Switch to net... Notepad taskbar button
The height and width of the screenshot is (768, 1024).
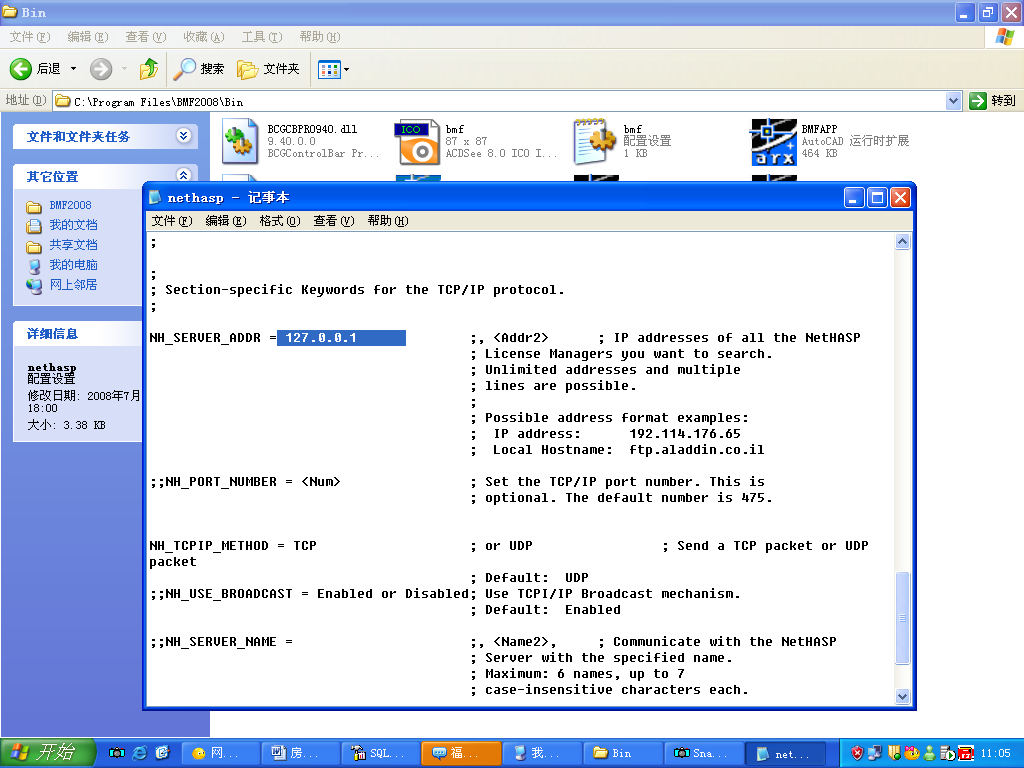786,753
